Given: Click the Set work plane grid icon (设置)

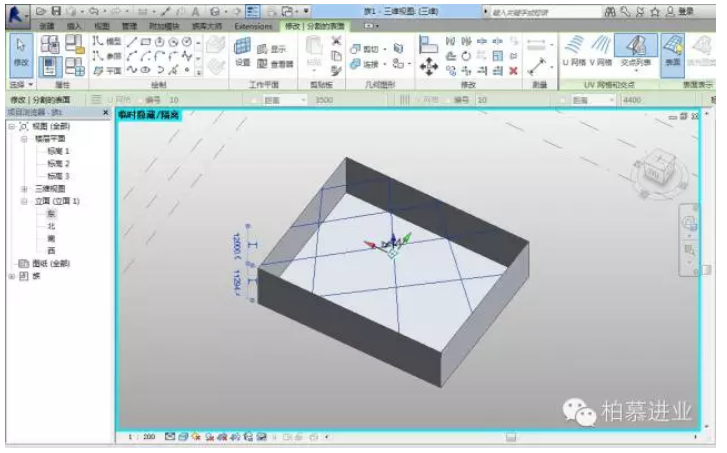Looking at the screenshot, I should (x=242, y=52).
